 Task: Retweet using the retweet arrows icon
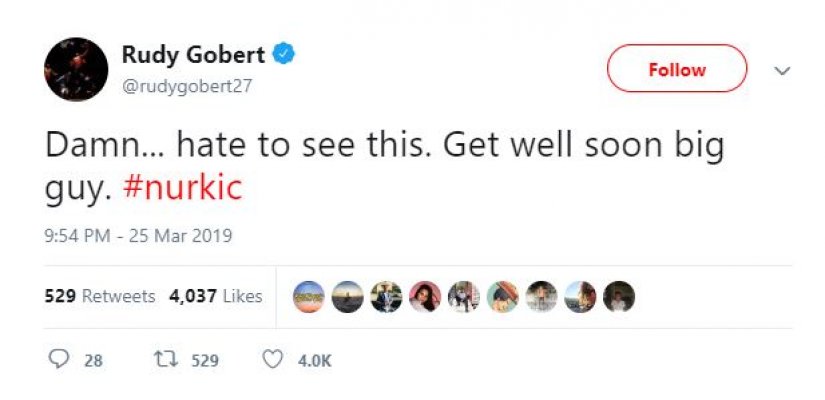[x=159, y=360]
